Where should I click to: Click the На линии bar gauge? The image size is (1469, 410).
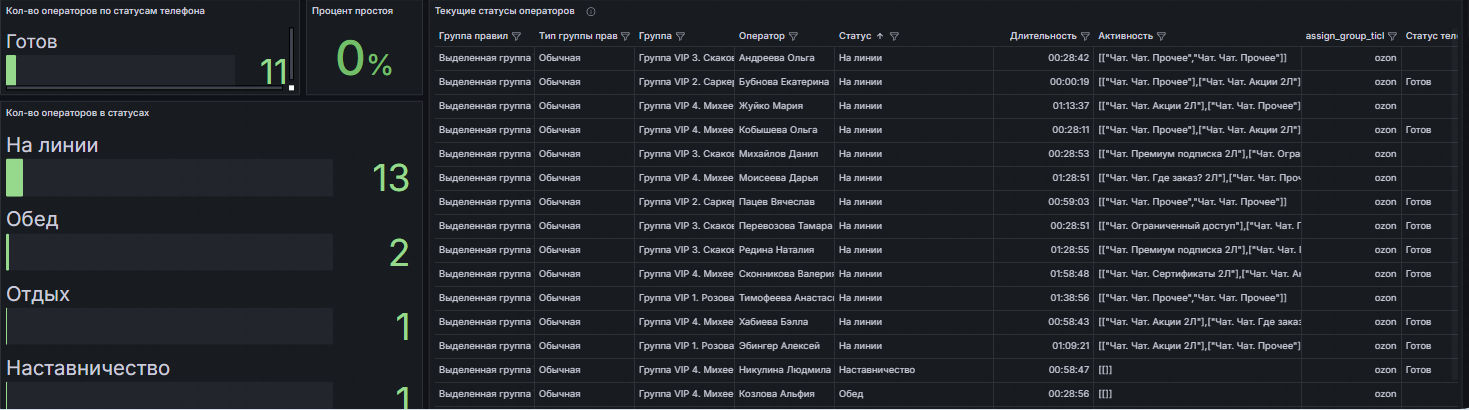[169, 178]
